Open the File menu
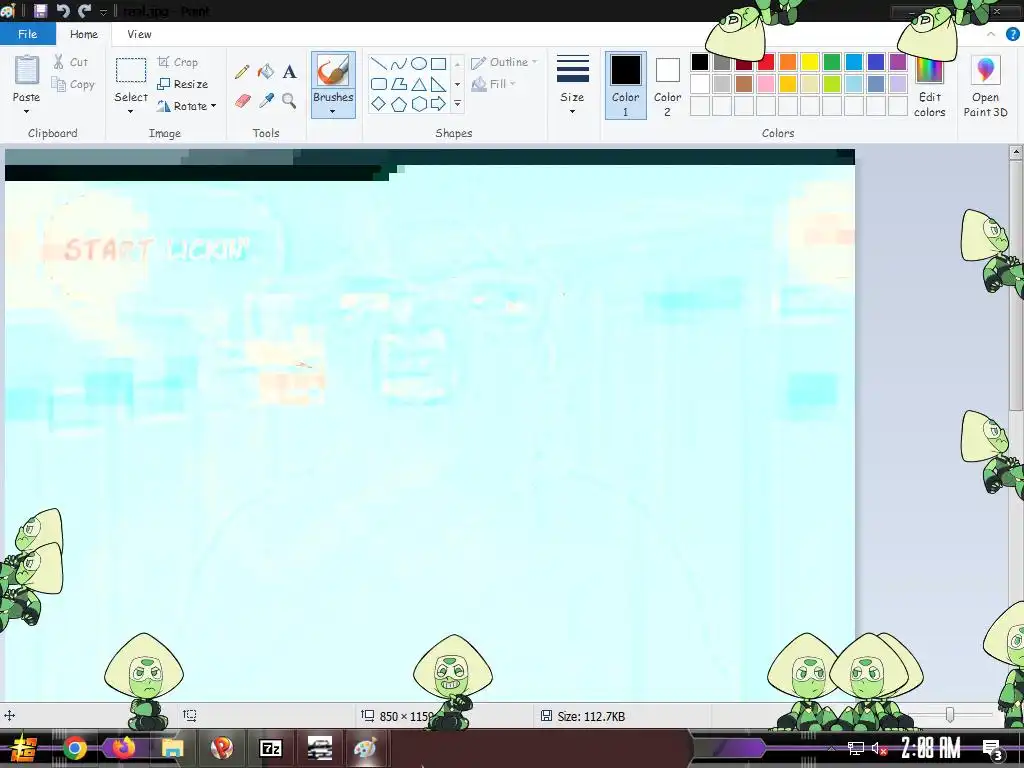 tap(27, 34)
